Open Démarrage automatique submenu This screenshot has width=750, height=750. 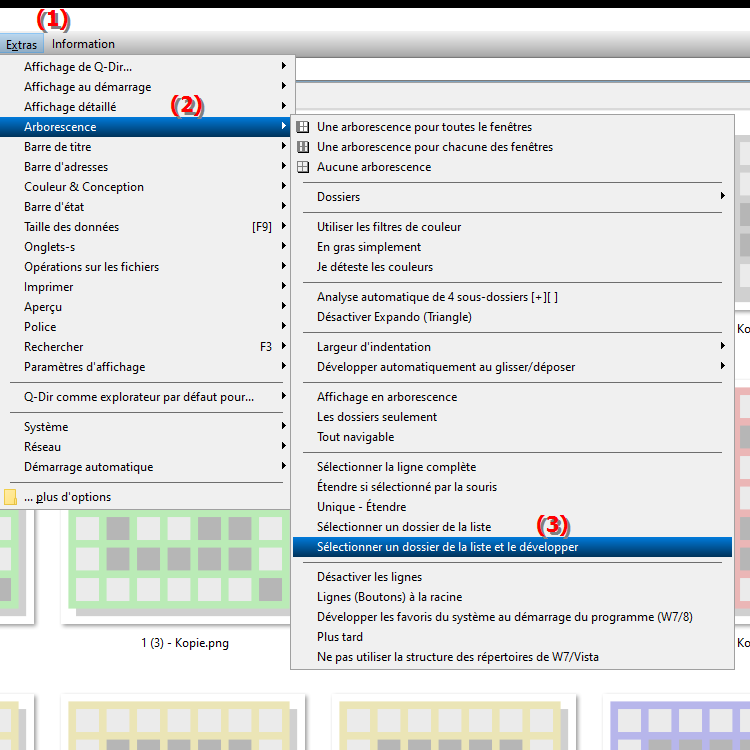[x=145, y=467]
